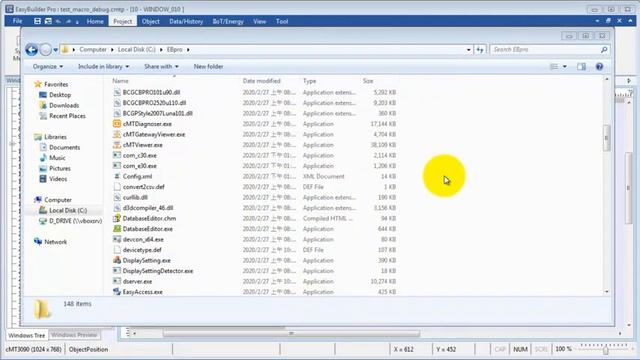This screenshot has width=640, height=360.
Task: Select DisplaySettingDetector.exe file icon
Action: click(117, 271)
